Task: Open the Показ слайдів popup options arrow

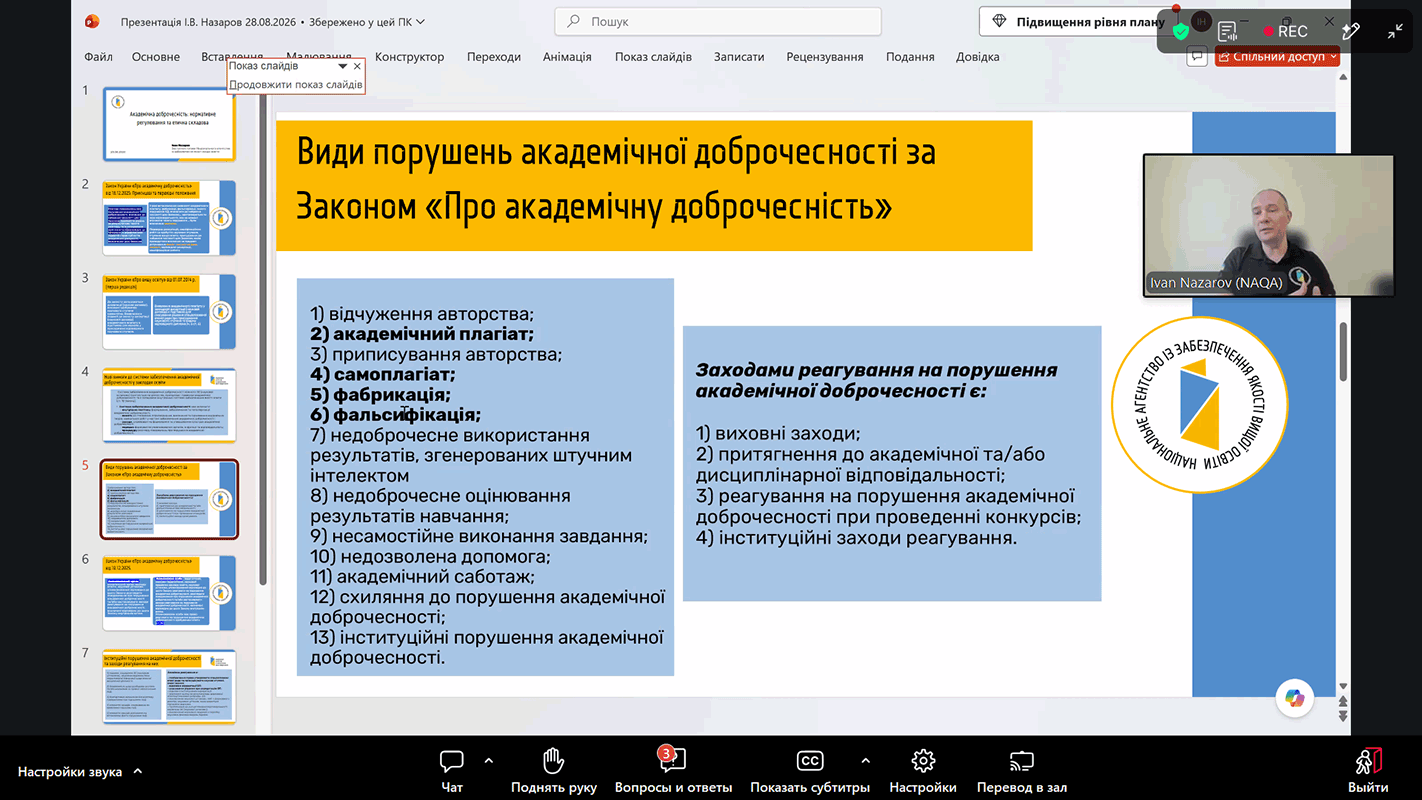Action: pyautogui.click(x=343, y=67)
